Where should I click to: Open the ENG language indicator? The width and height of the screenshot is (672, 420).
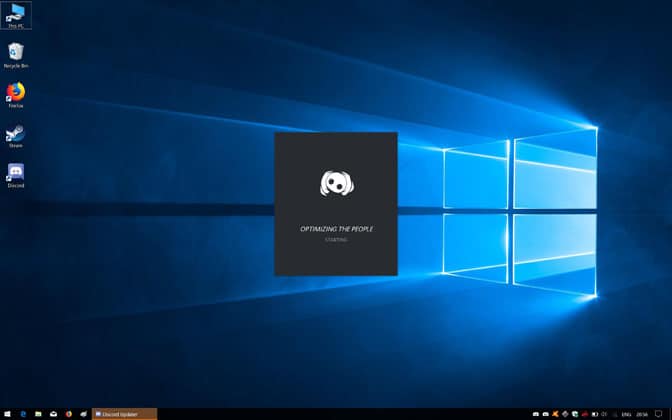coord(626,414)
